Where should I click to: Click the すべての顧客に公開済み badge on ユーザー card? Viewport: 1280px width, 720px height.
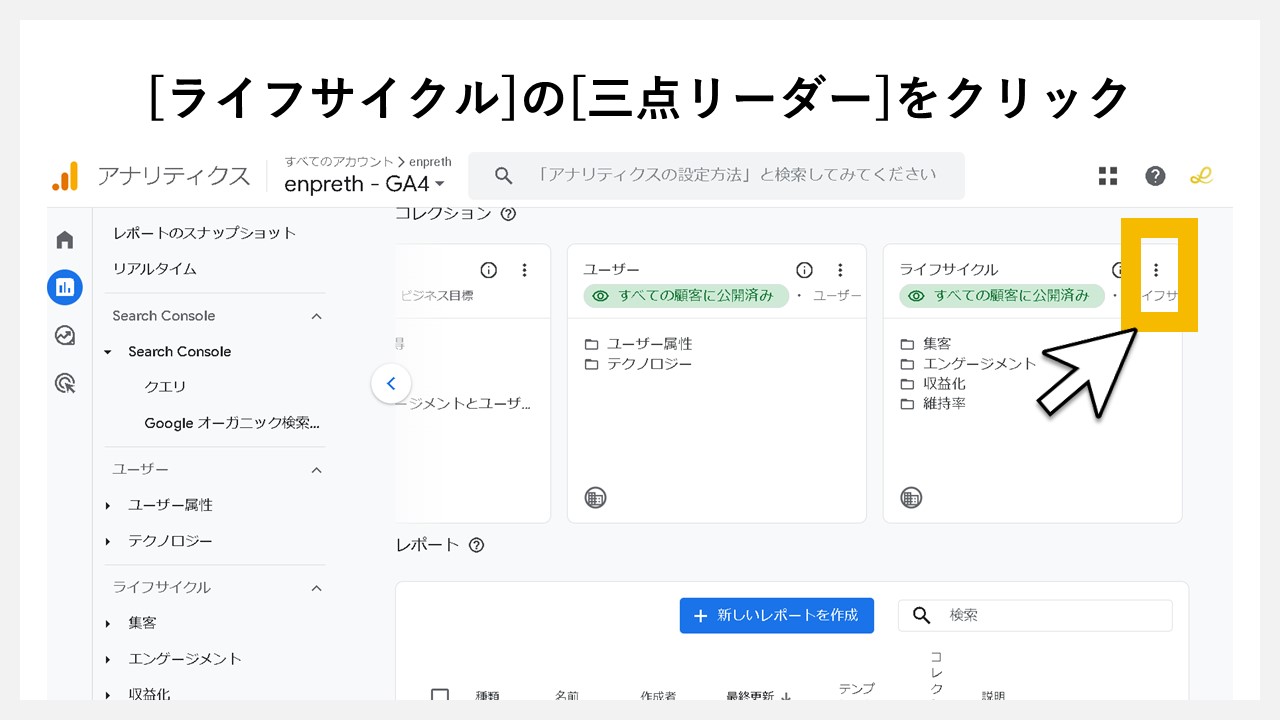point(685,295)
